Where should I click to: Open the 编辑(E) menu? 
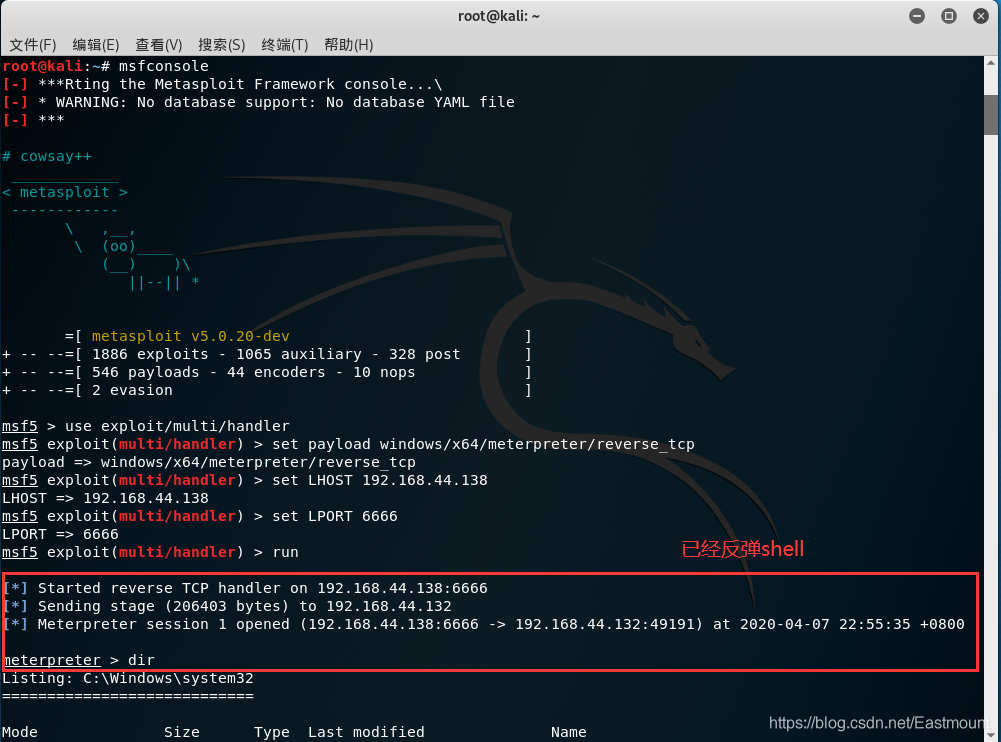96,45
